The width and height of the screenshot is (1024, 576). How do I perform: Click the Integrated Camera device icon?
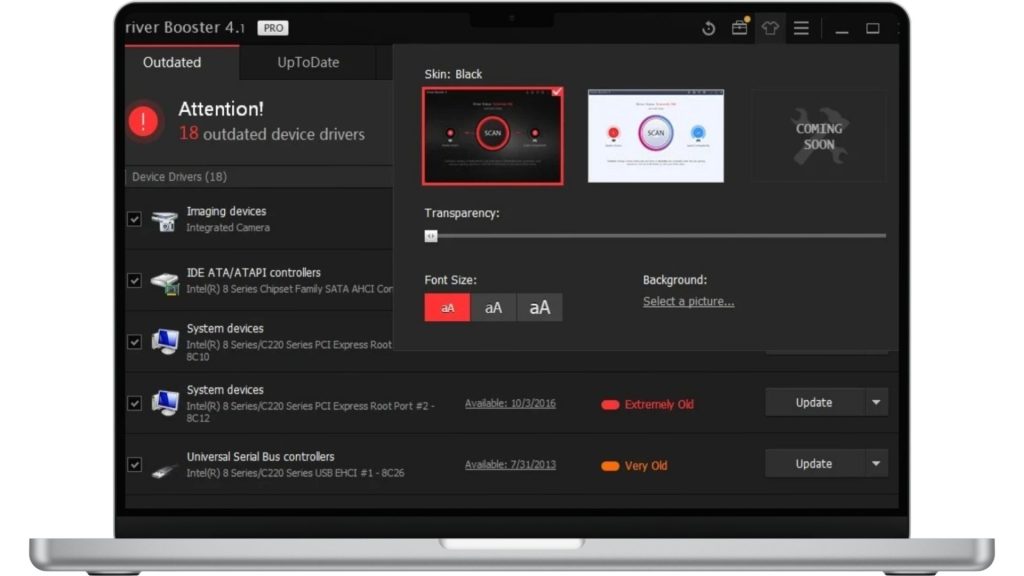pos(165,220)
